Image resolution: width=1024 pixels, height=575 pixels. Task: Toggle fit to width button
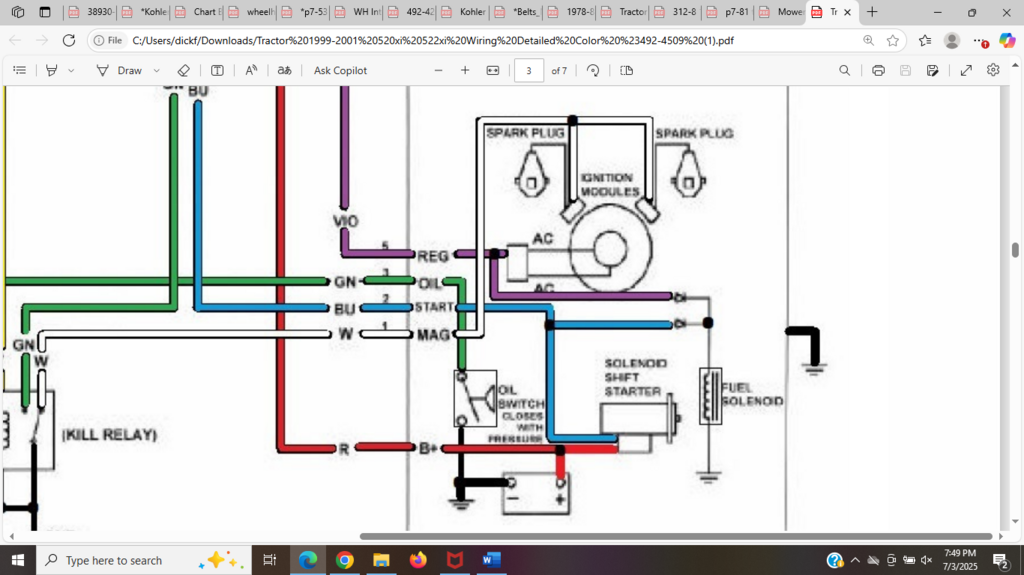(x=492, y=71)
